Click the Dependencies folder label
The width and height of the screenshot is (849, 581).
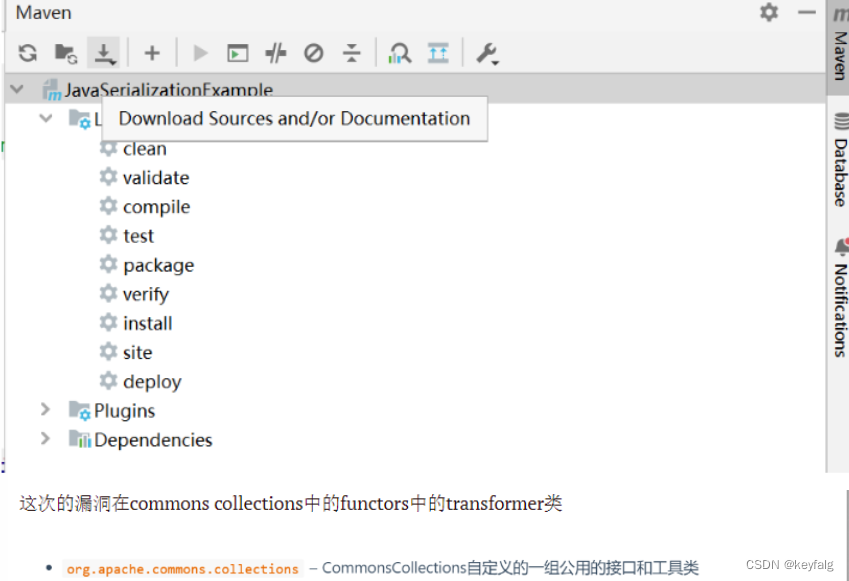pyautogui.click(x=153, y=440)
